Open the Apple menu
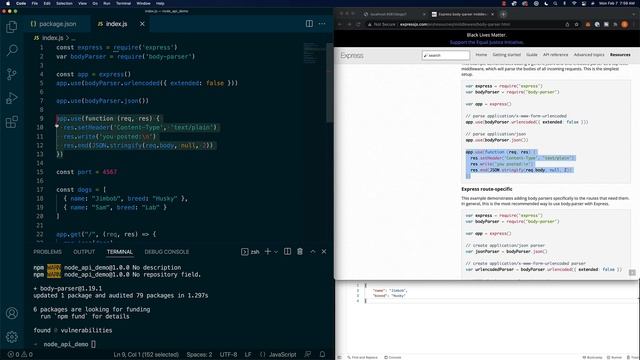 tap(8, 3)
